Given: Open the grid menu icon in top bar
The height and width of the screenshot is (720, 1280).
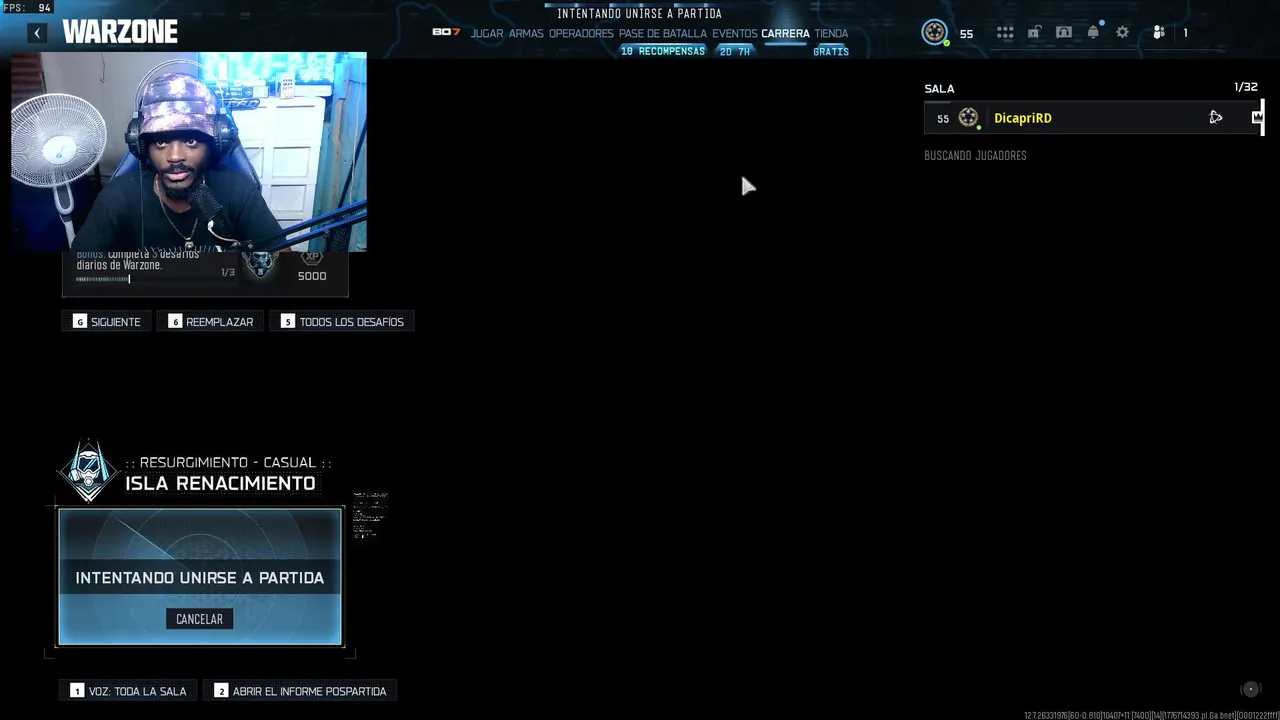Looking at the screenshot, I should pos(1005,33).
